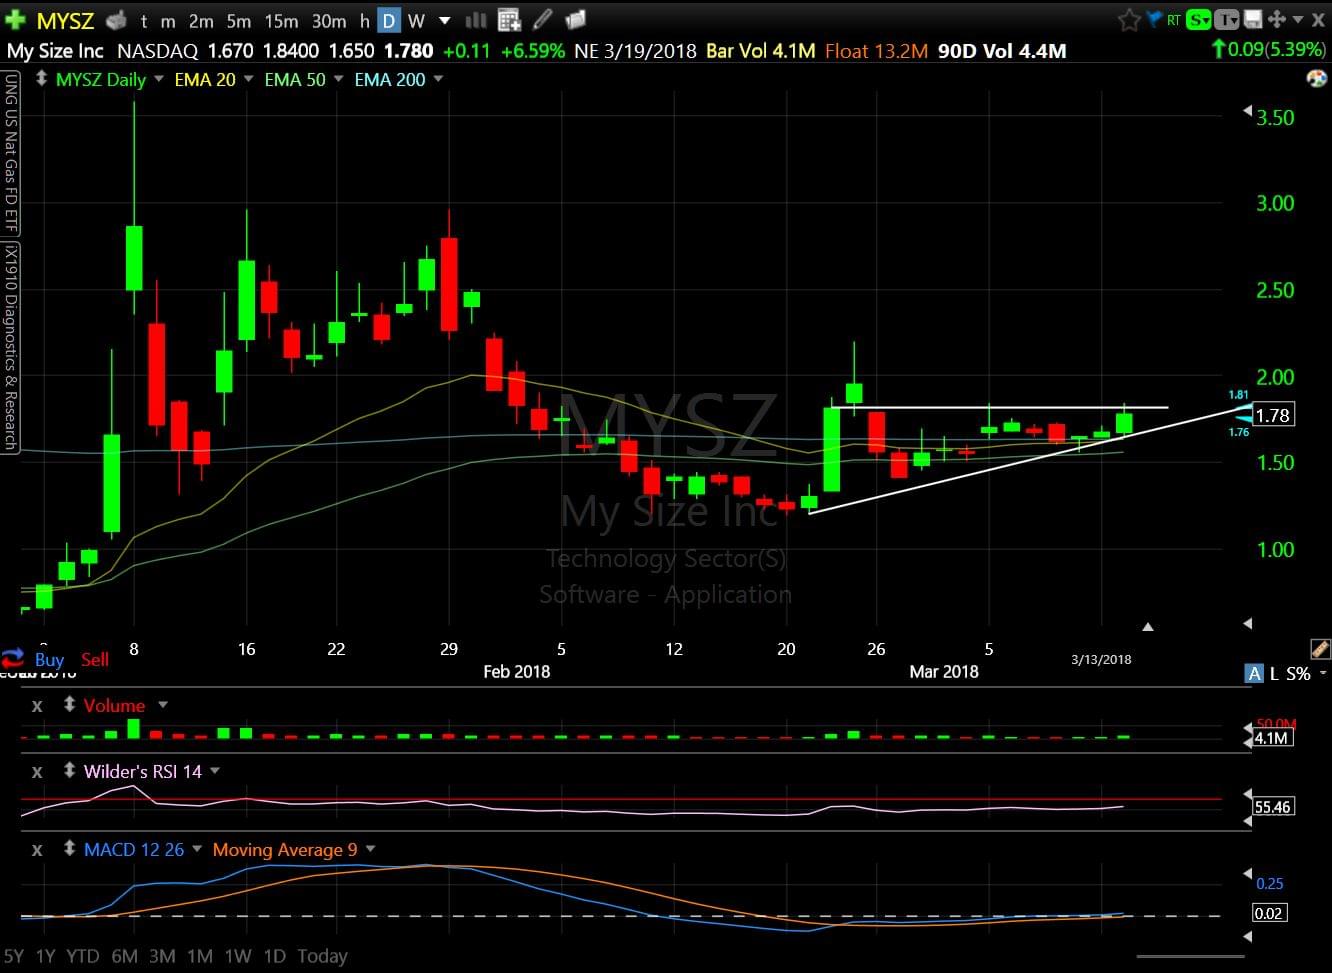Zoom chart to YTD range

coord(82,956)
